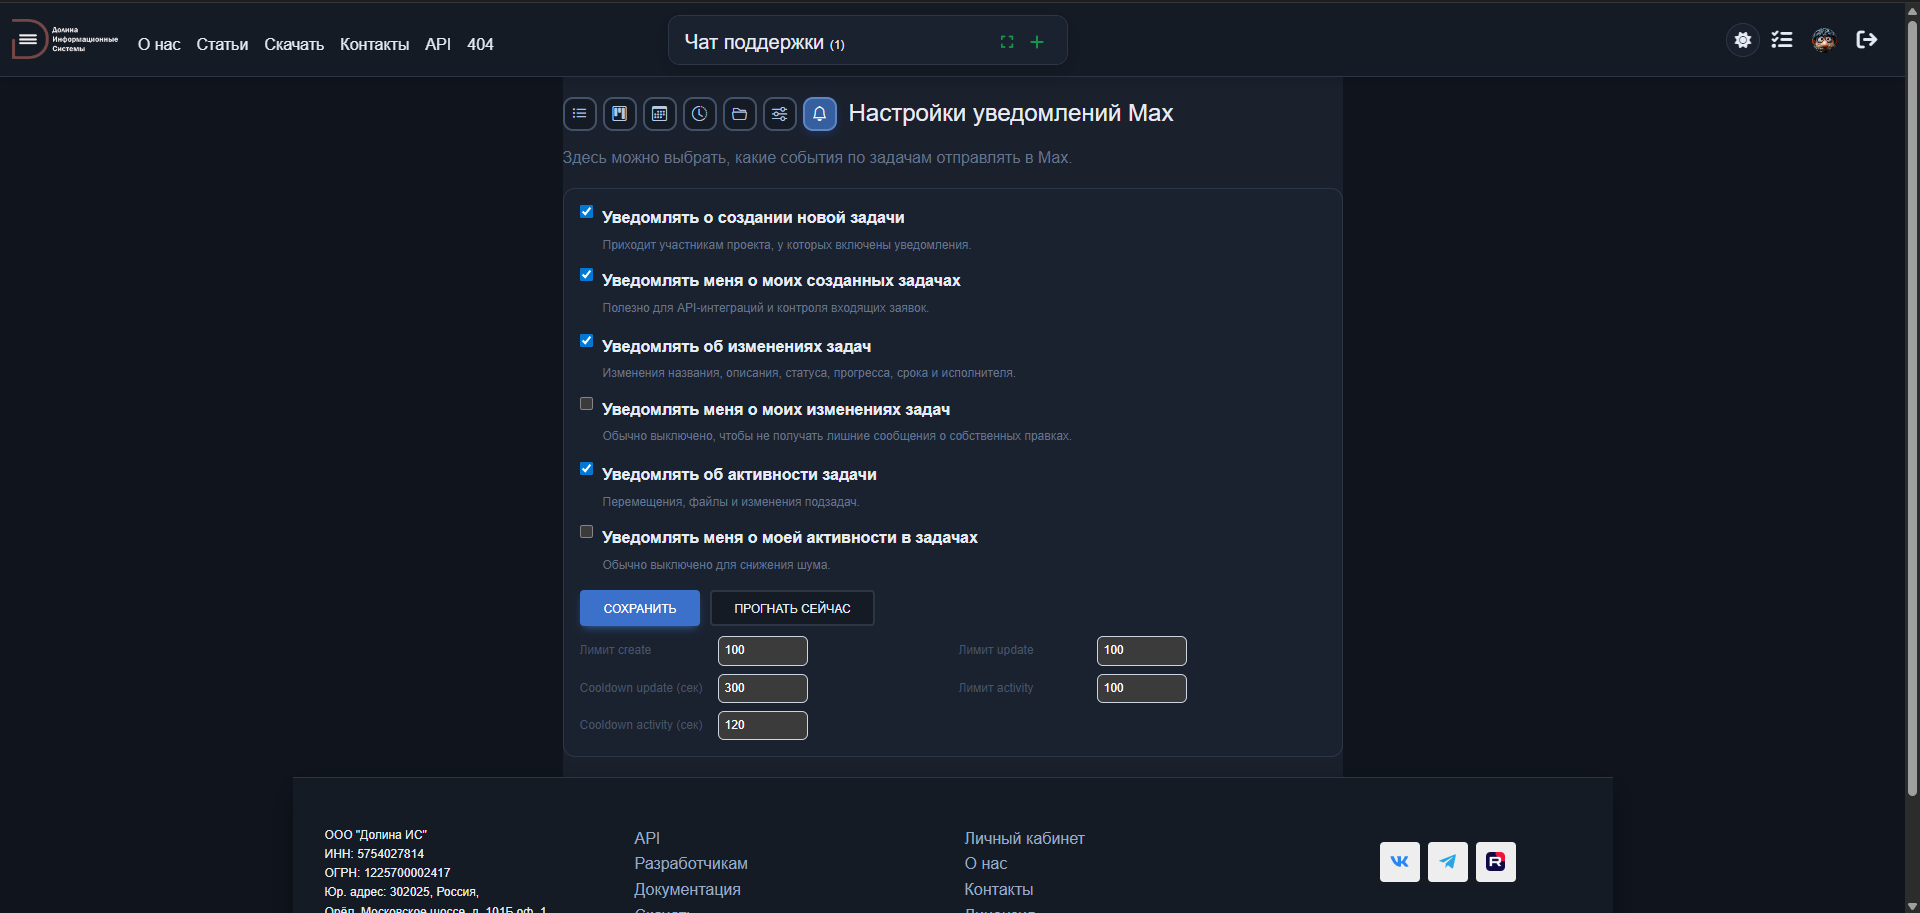Open the clock time tracking icon
Viewport: 1920px width, 913px height.
pyautogui.click(x=700, y=114)
